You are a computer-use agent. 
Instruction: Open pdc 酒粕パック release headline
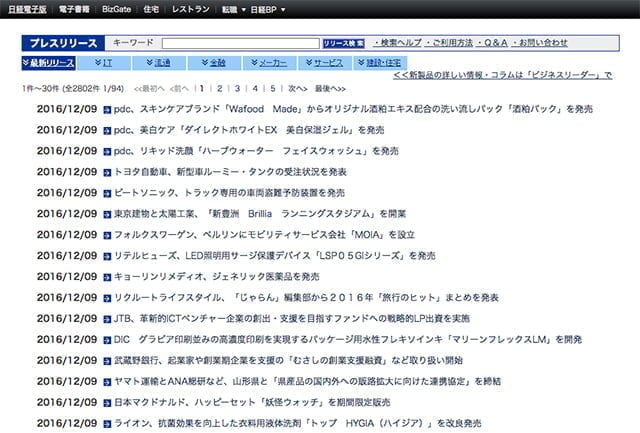pos(353,109)
